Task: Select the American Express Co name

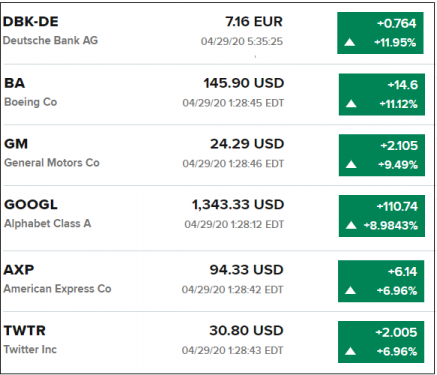Action: tap(57, 289)
